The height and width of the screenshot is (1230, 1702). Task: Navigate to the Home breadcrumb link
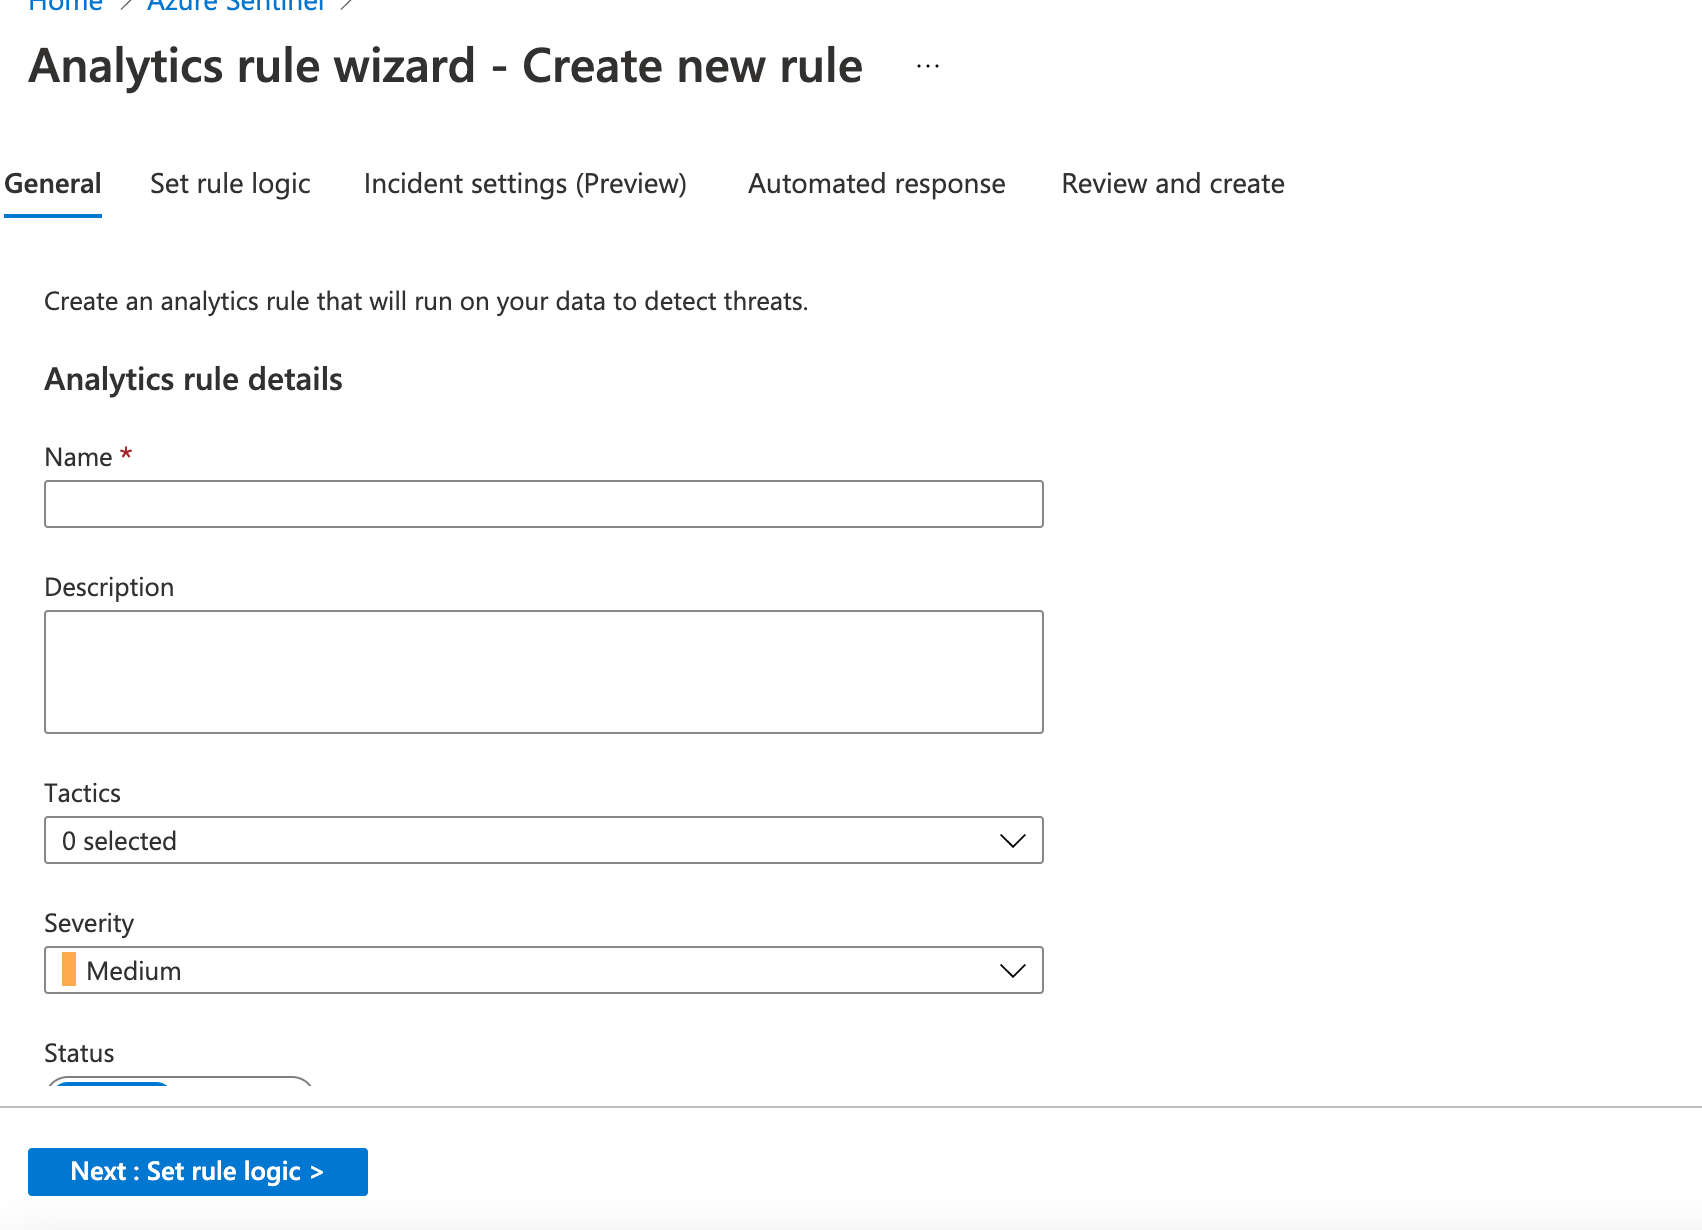tap(66, 5)
